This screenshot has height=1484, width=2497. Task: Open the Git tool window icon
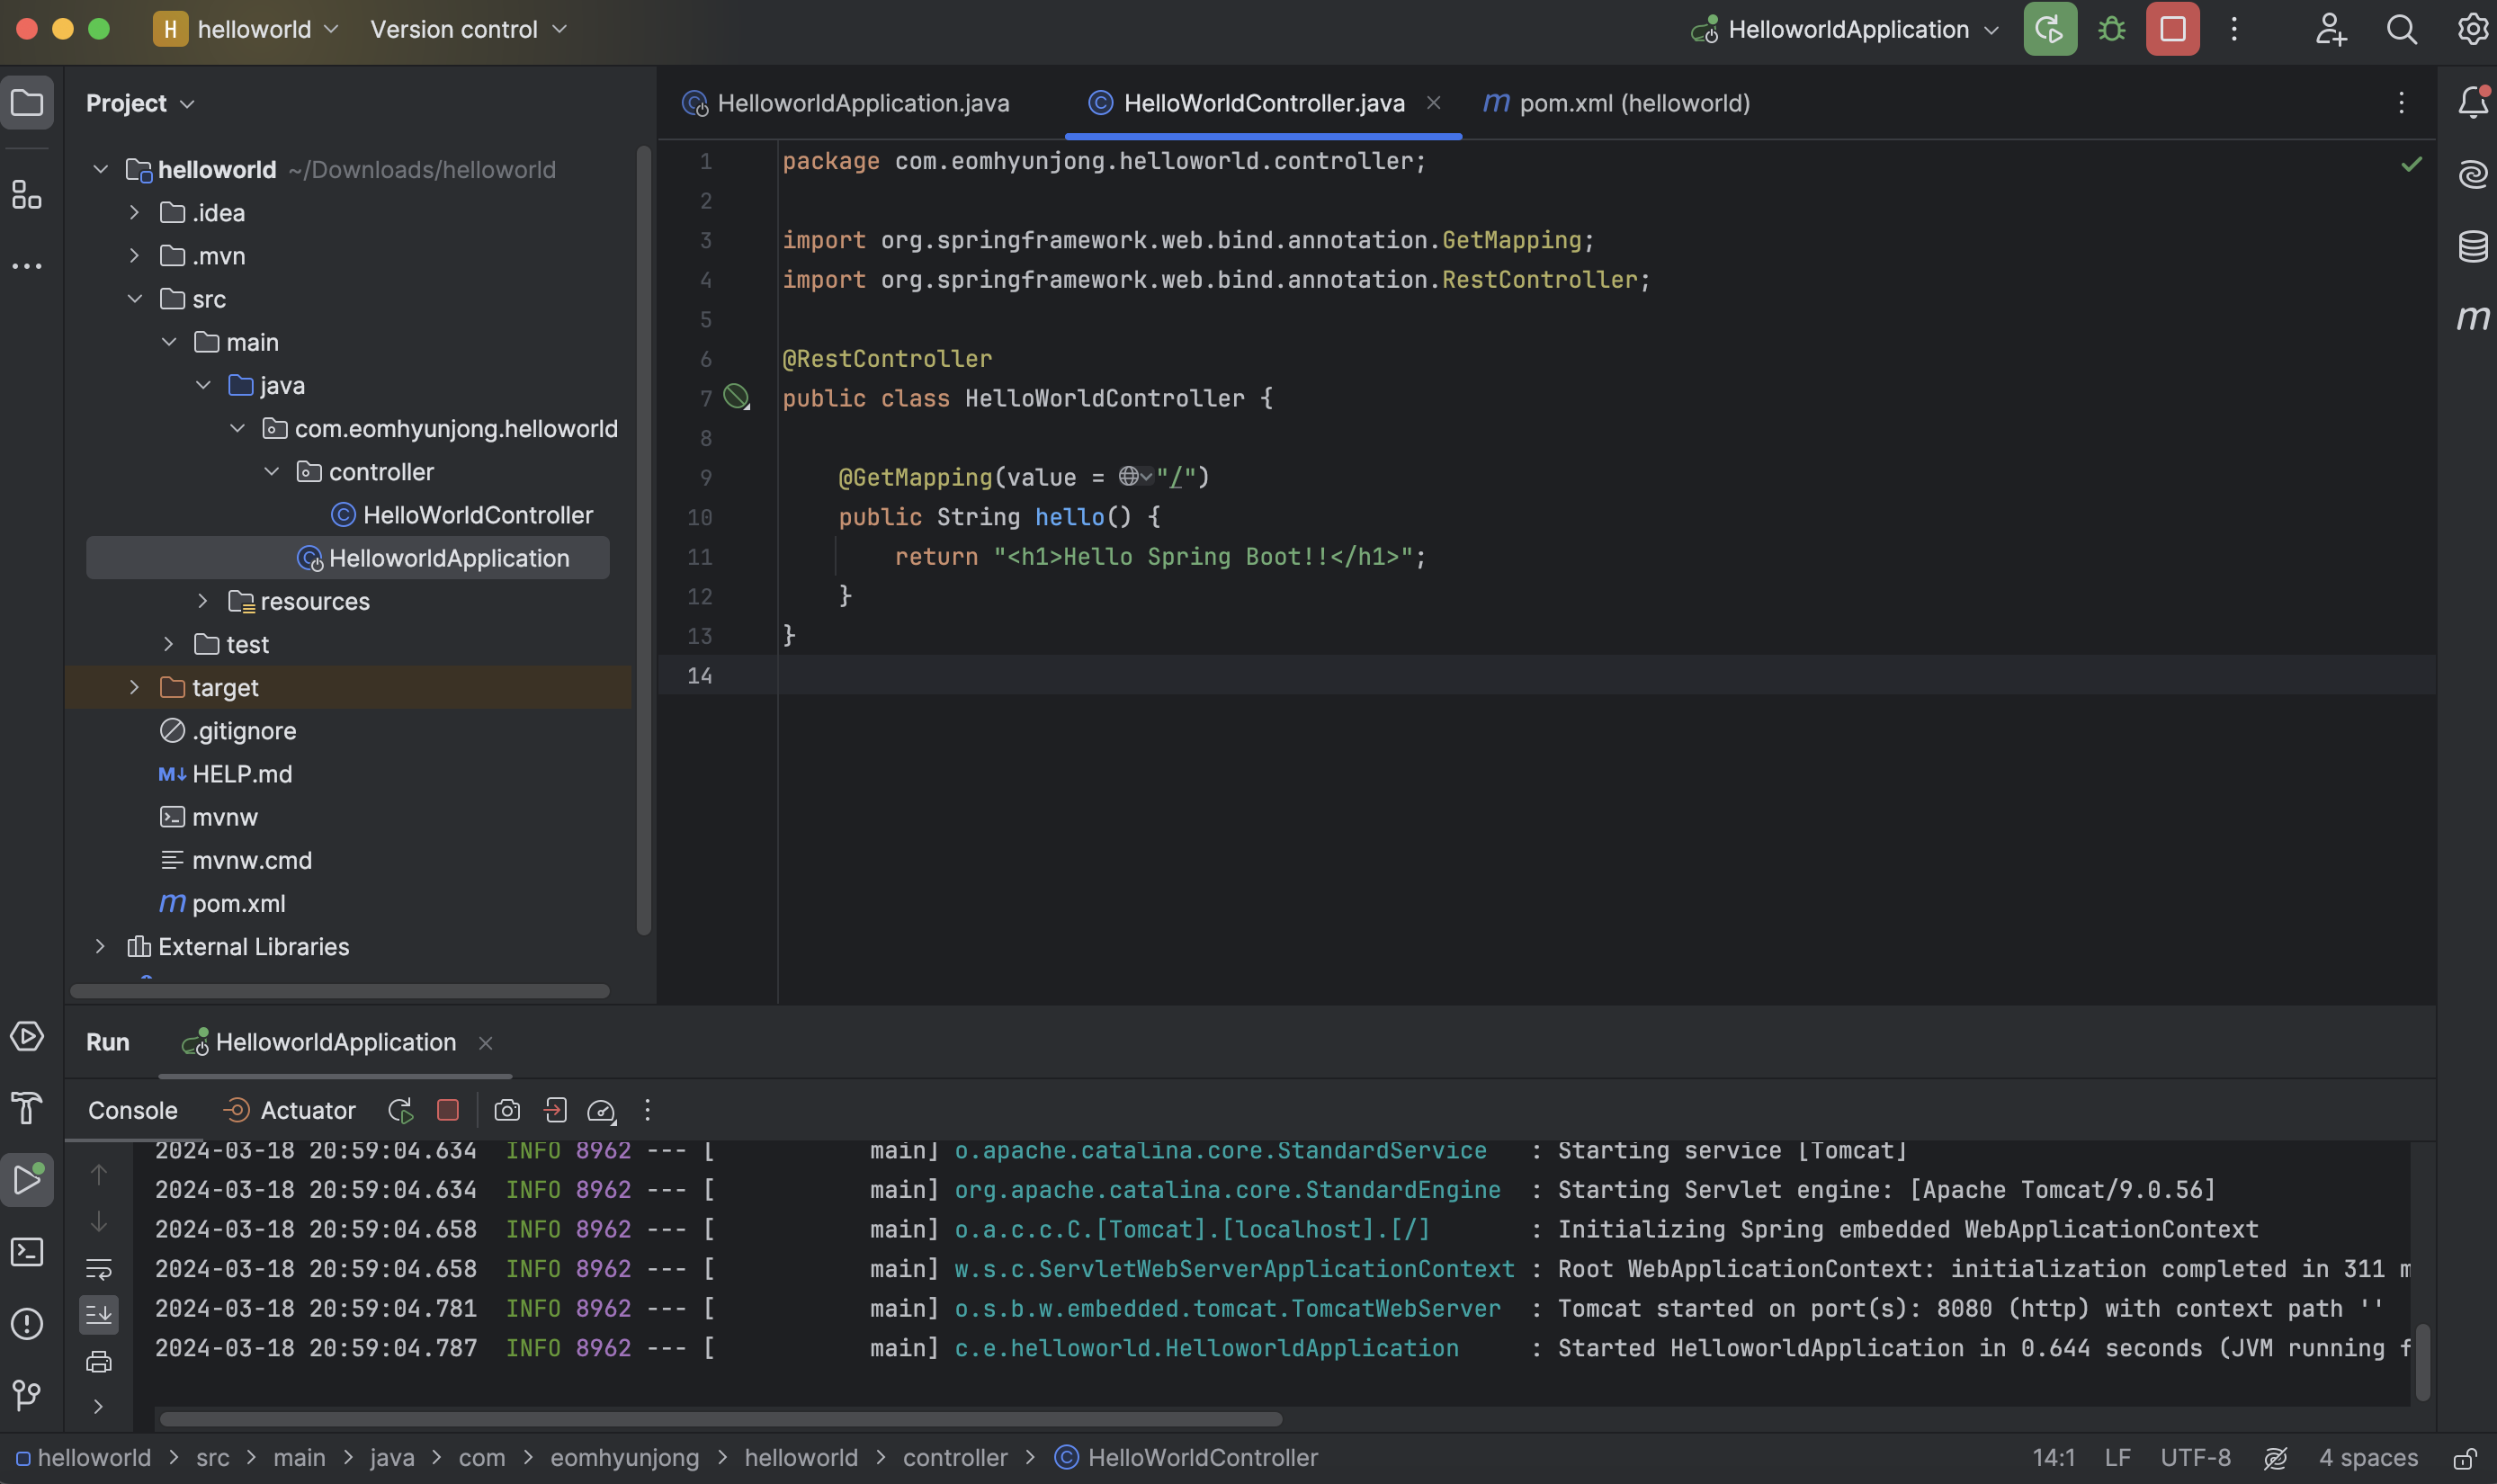27,1393
